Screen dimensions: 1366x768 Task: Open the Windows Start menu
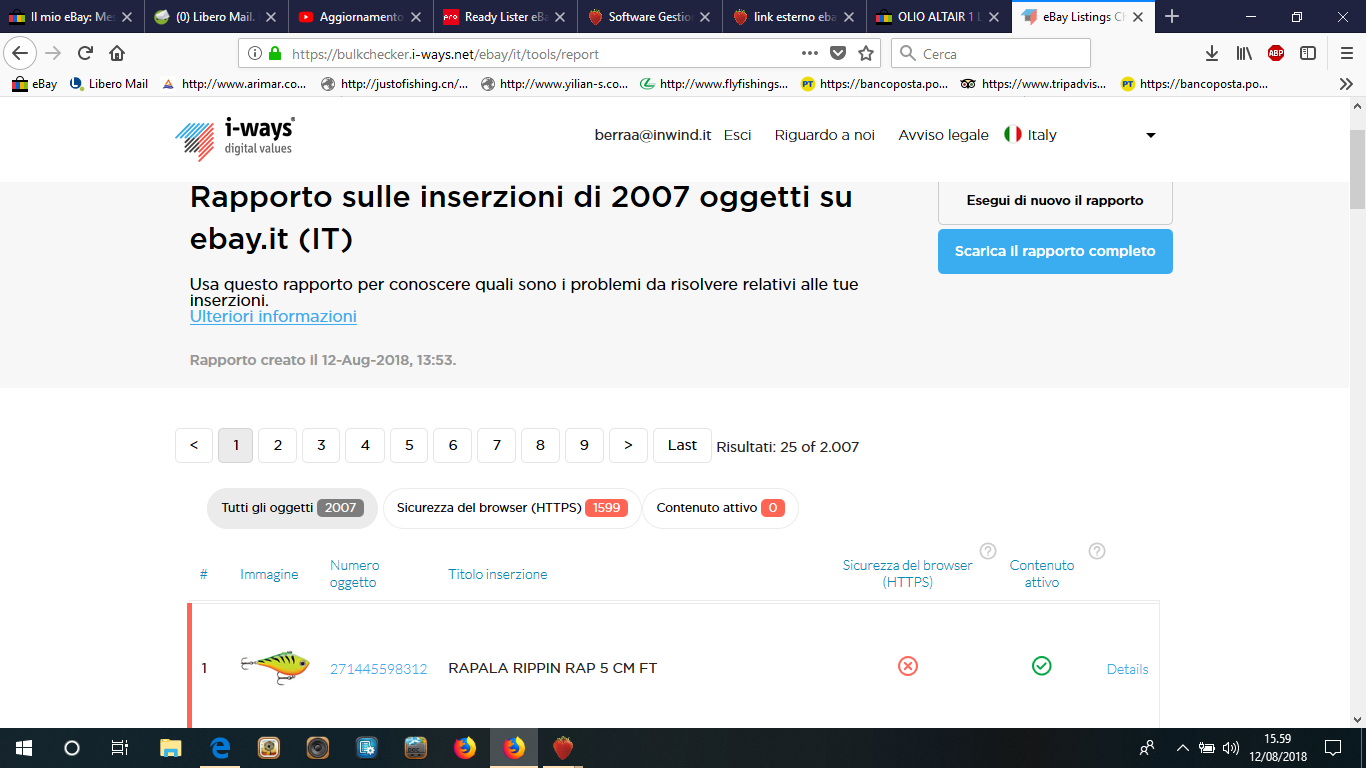24,748
